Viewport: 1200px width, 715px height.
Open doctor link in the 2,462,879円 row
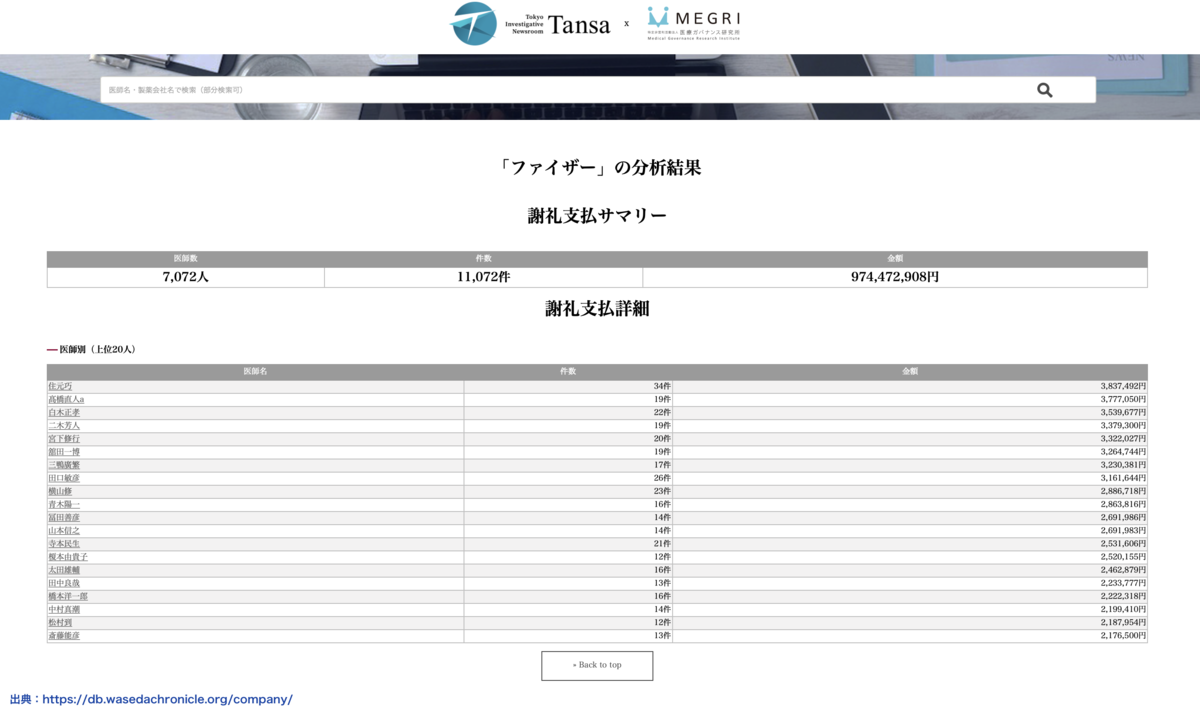pyautogui.click(x=64, y=569)
